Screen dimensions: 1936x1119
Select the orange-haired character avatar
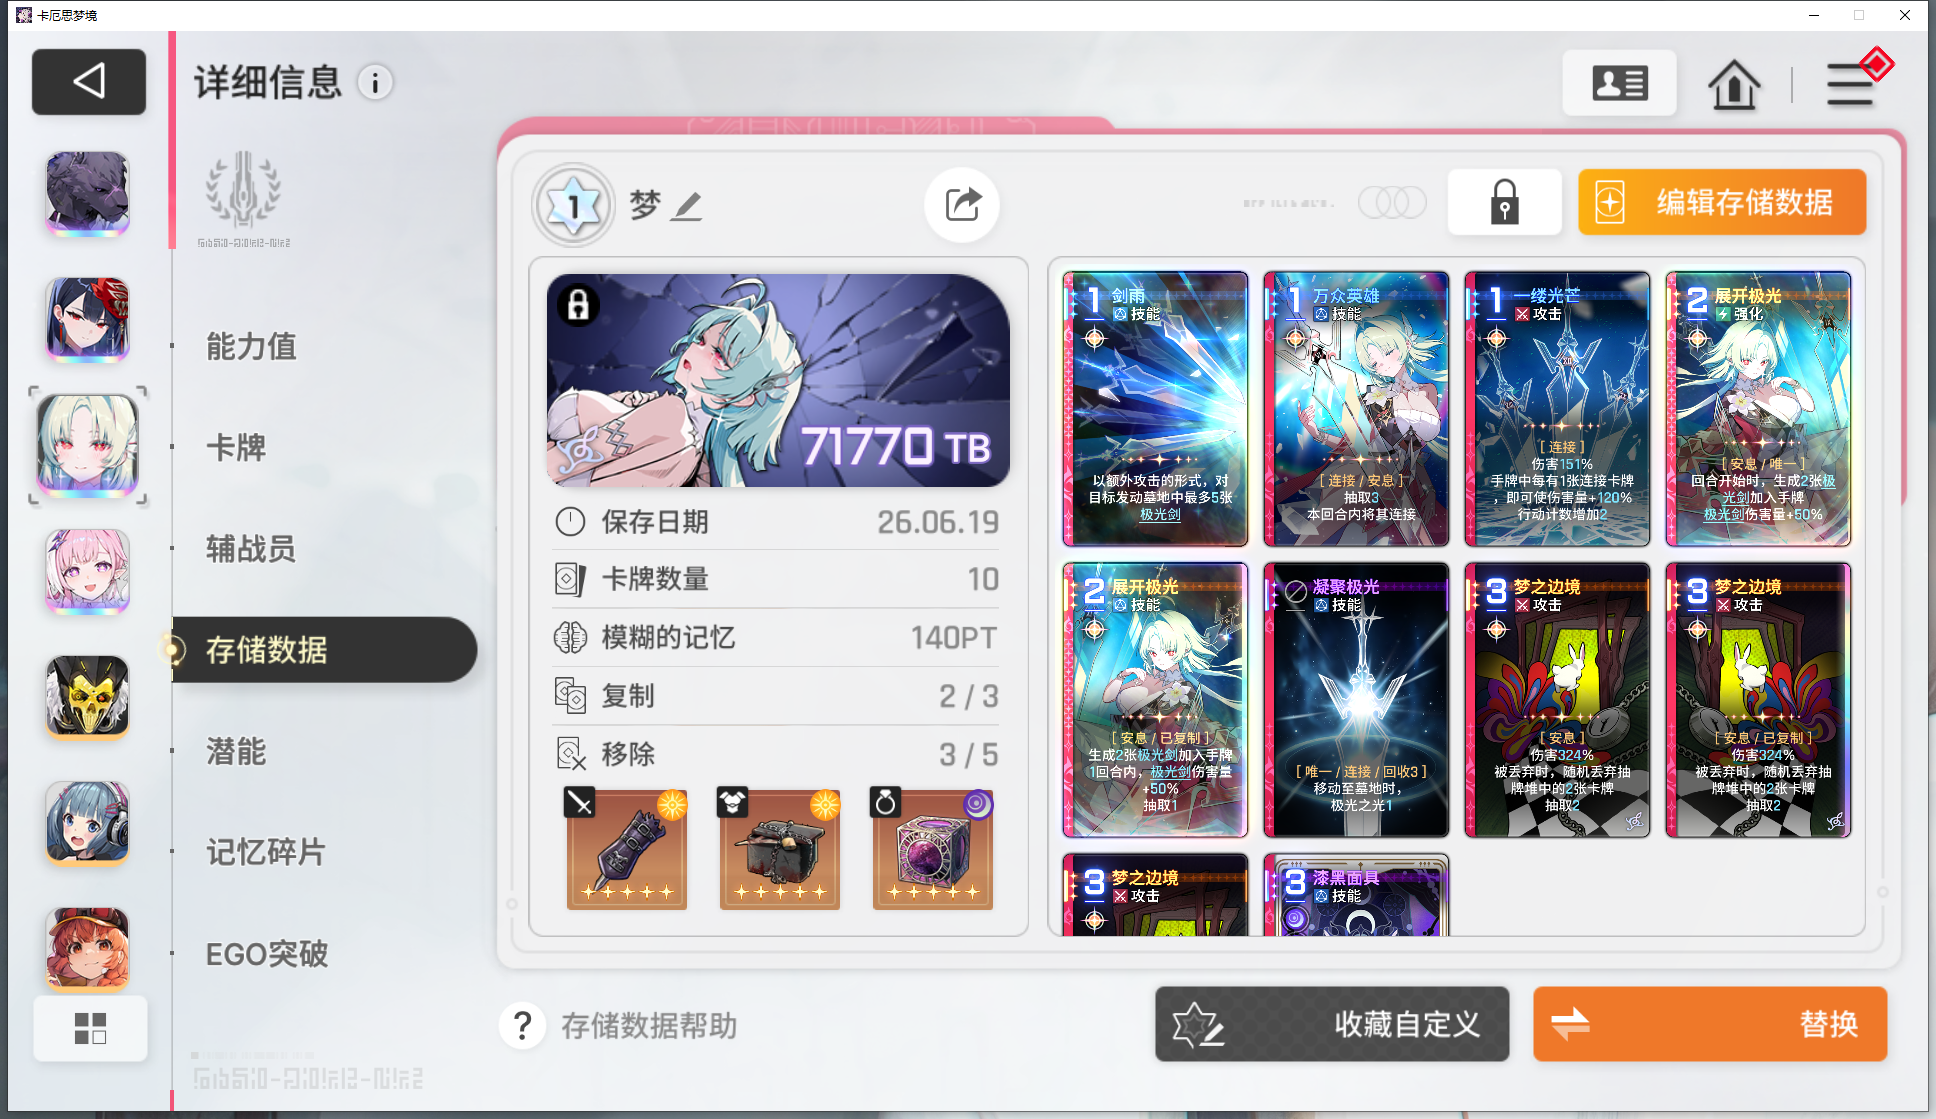coord(88,949)
